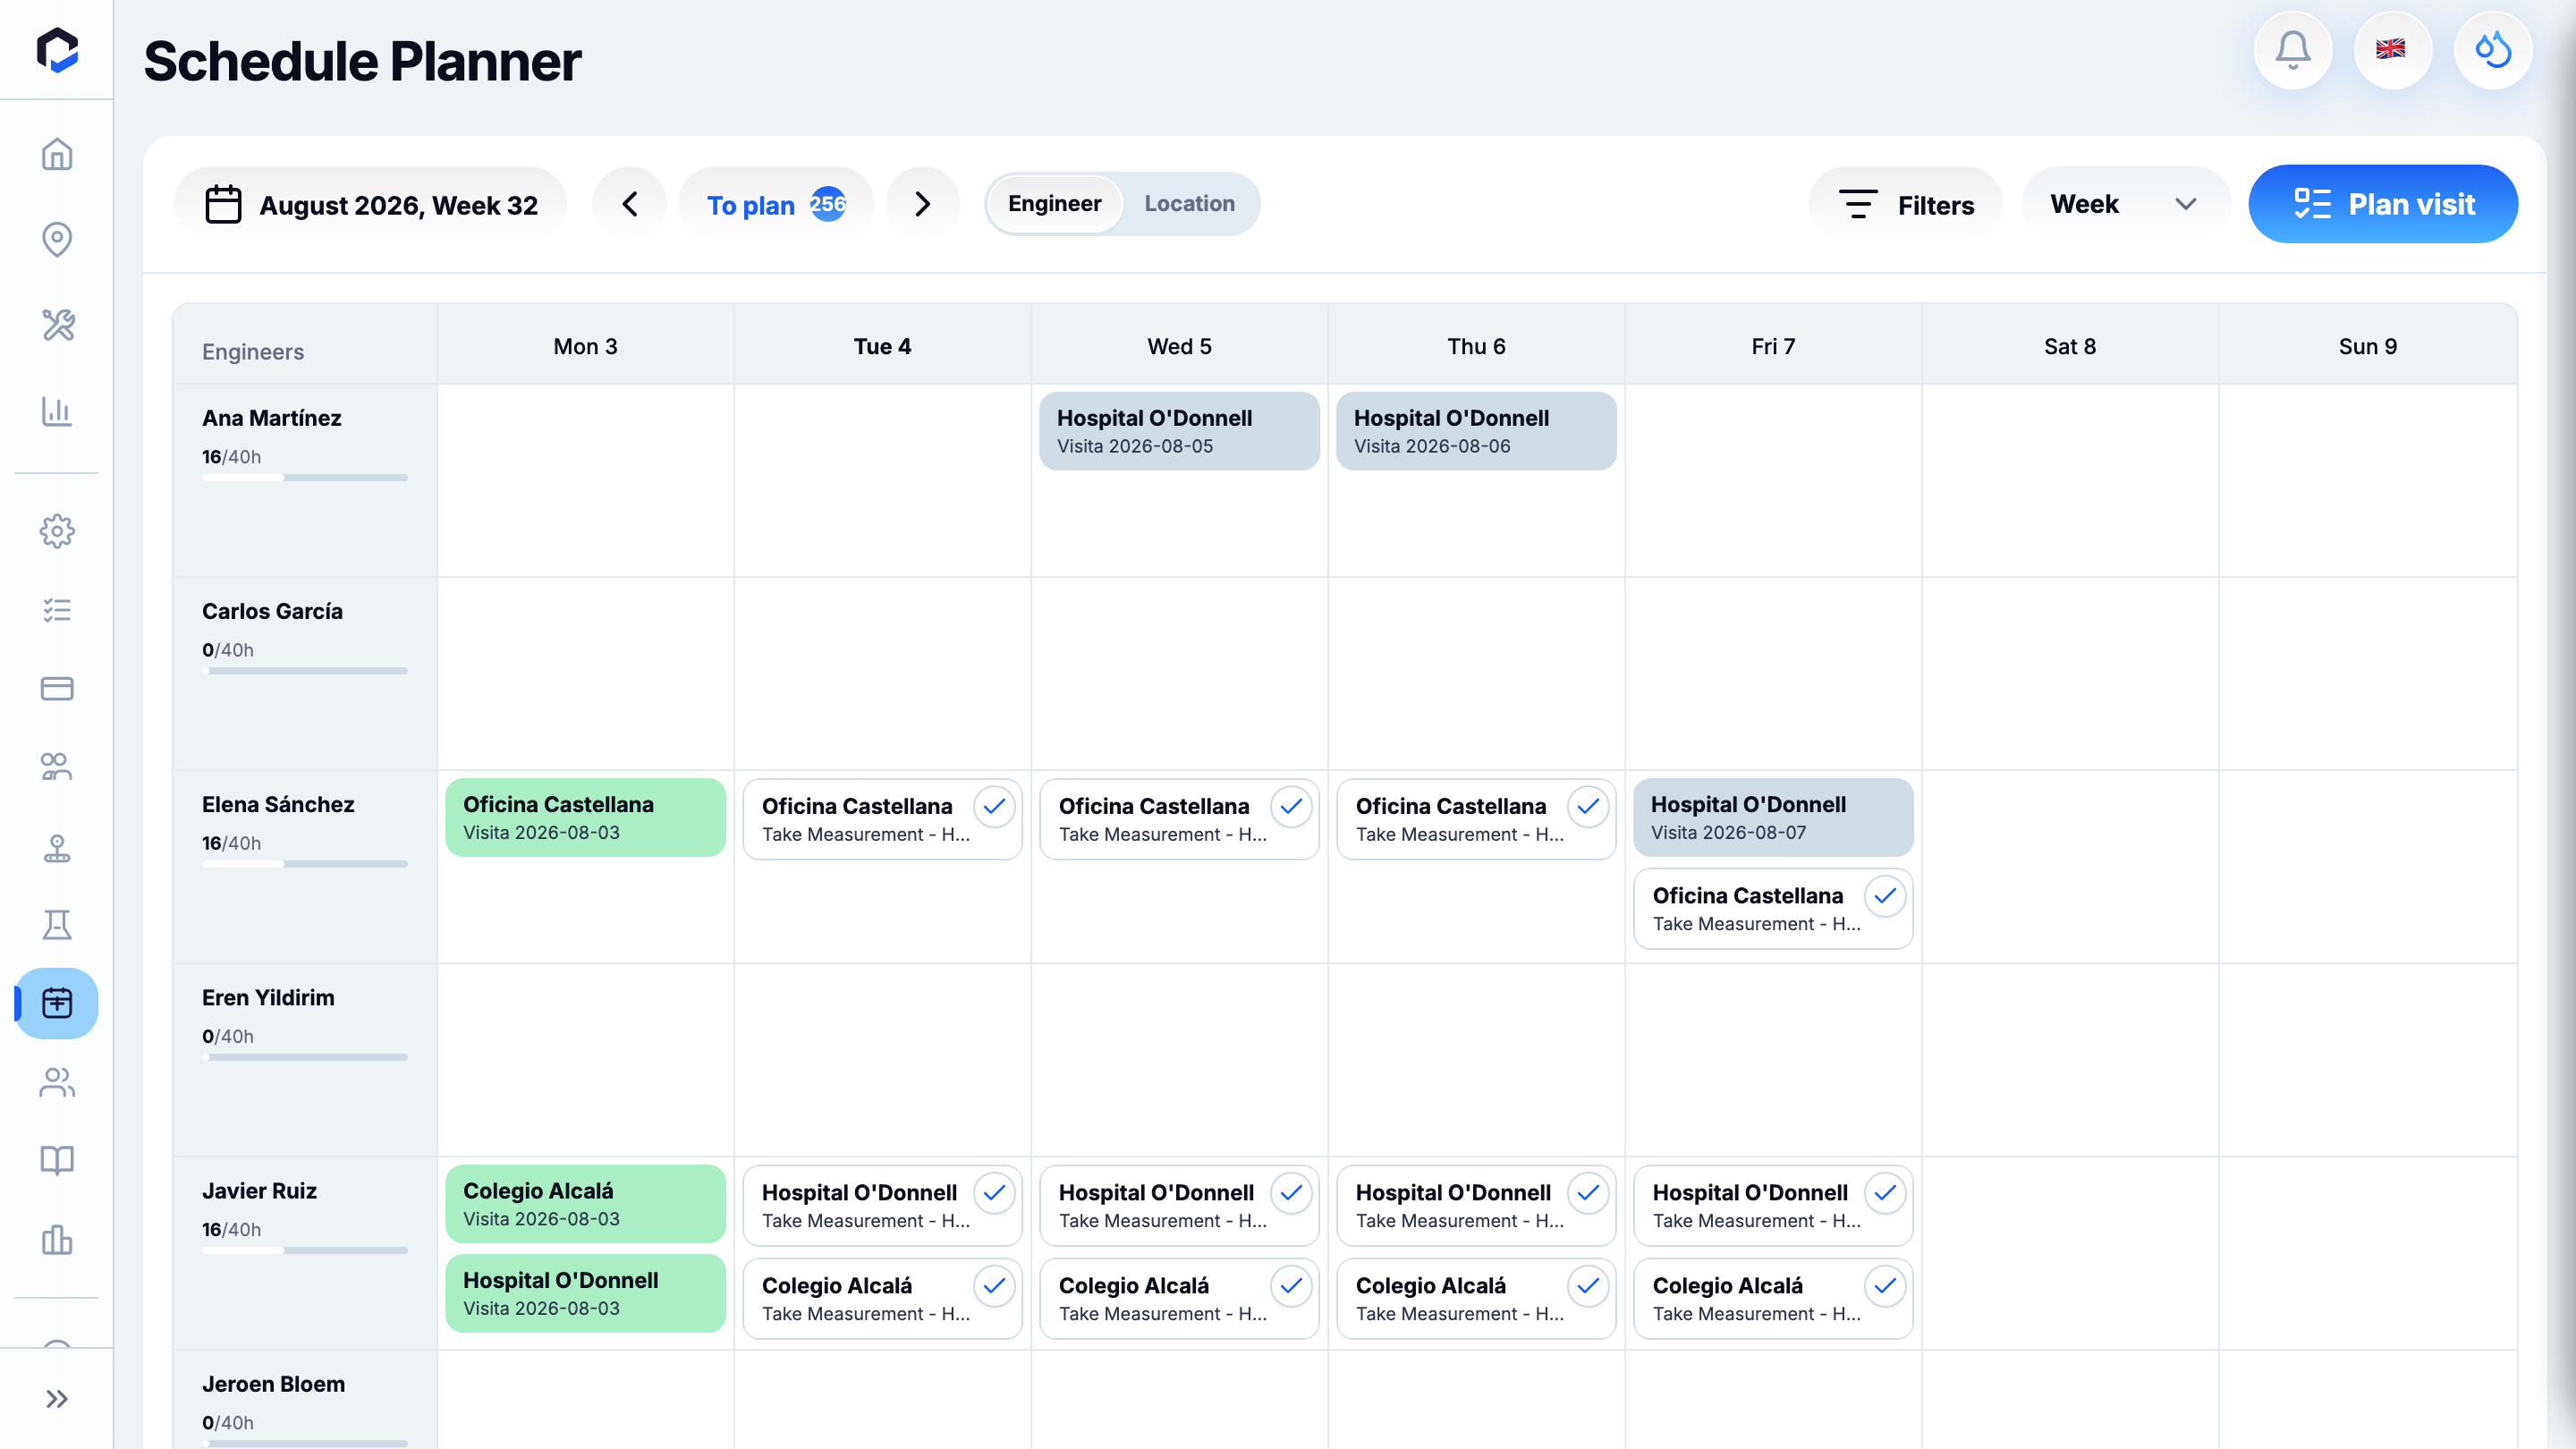Click the Plan visit button
This screenshot has height=1449, width=2576.
[x=2383, y=204]
